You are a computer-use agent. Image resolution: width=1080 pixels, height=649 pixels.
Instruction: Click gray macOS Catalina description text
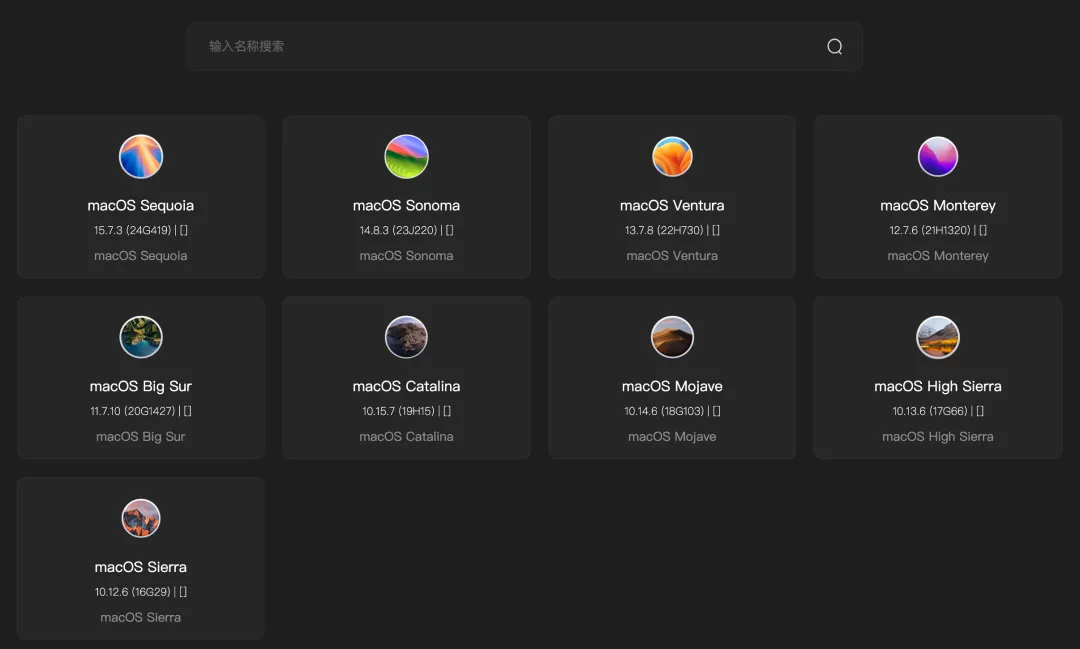(x=406, y=437)
